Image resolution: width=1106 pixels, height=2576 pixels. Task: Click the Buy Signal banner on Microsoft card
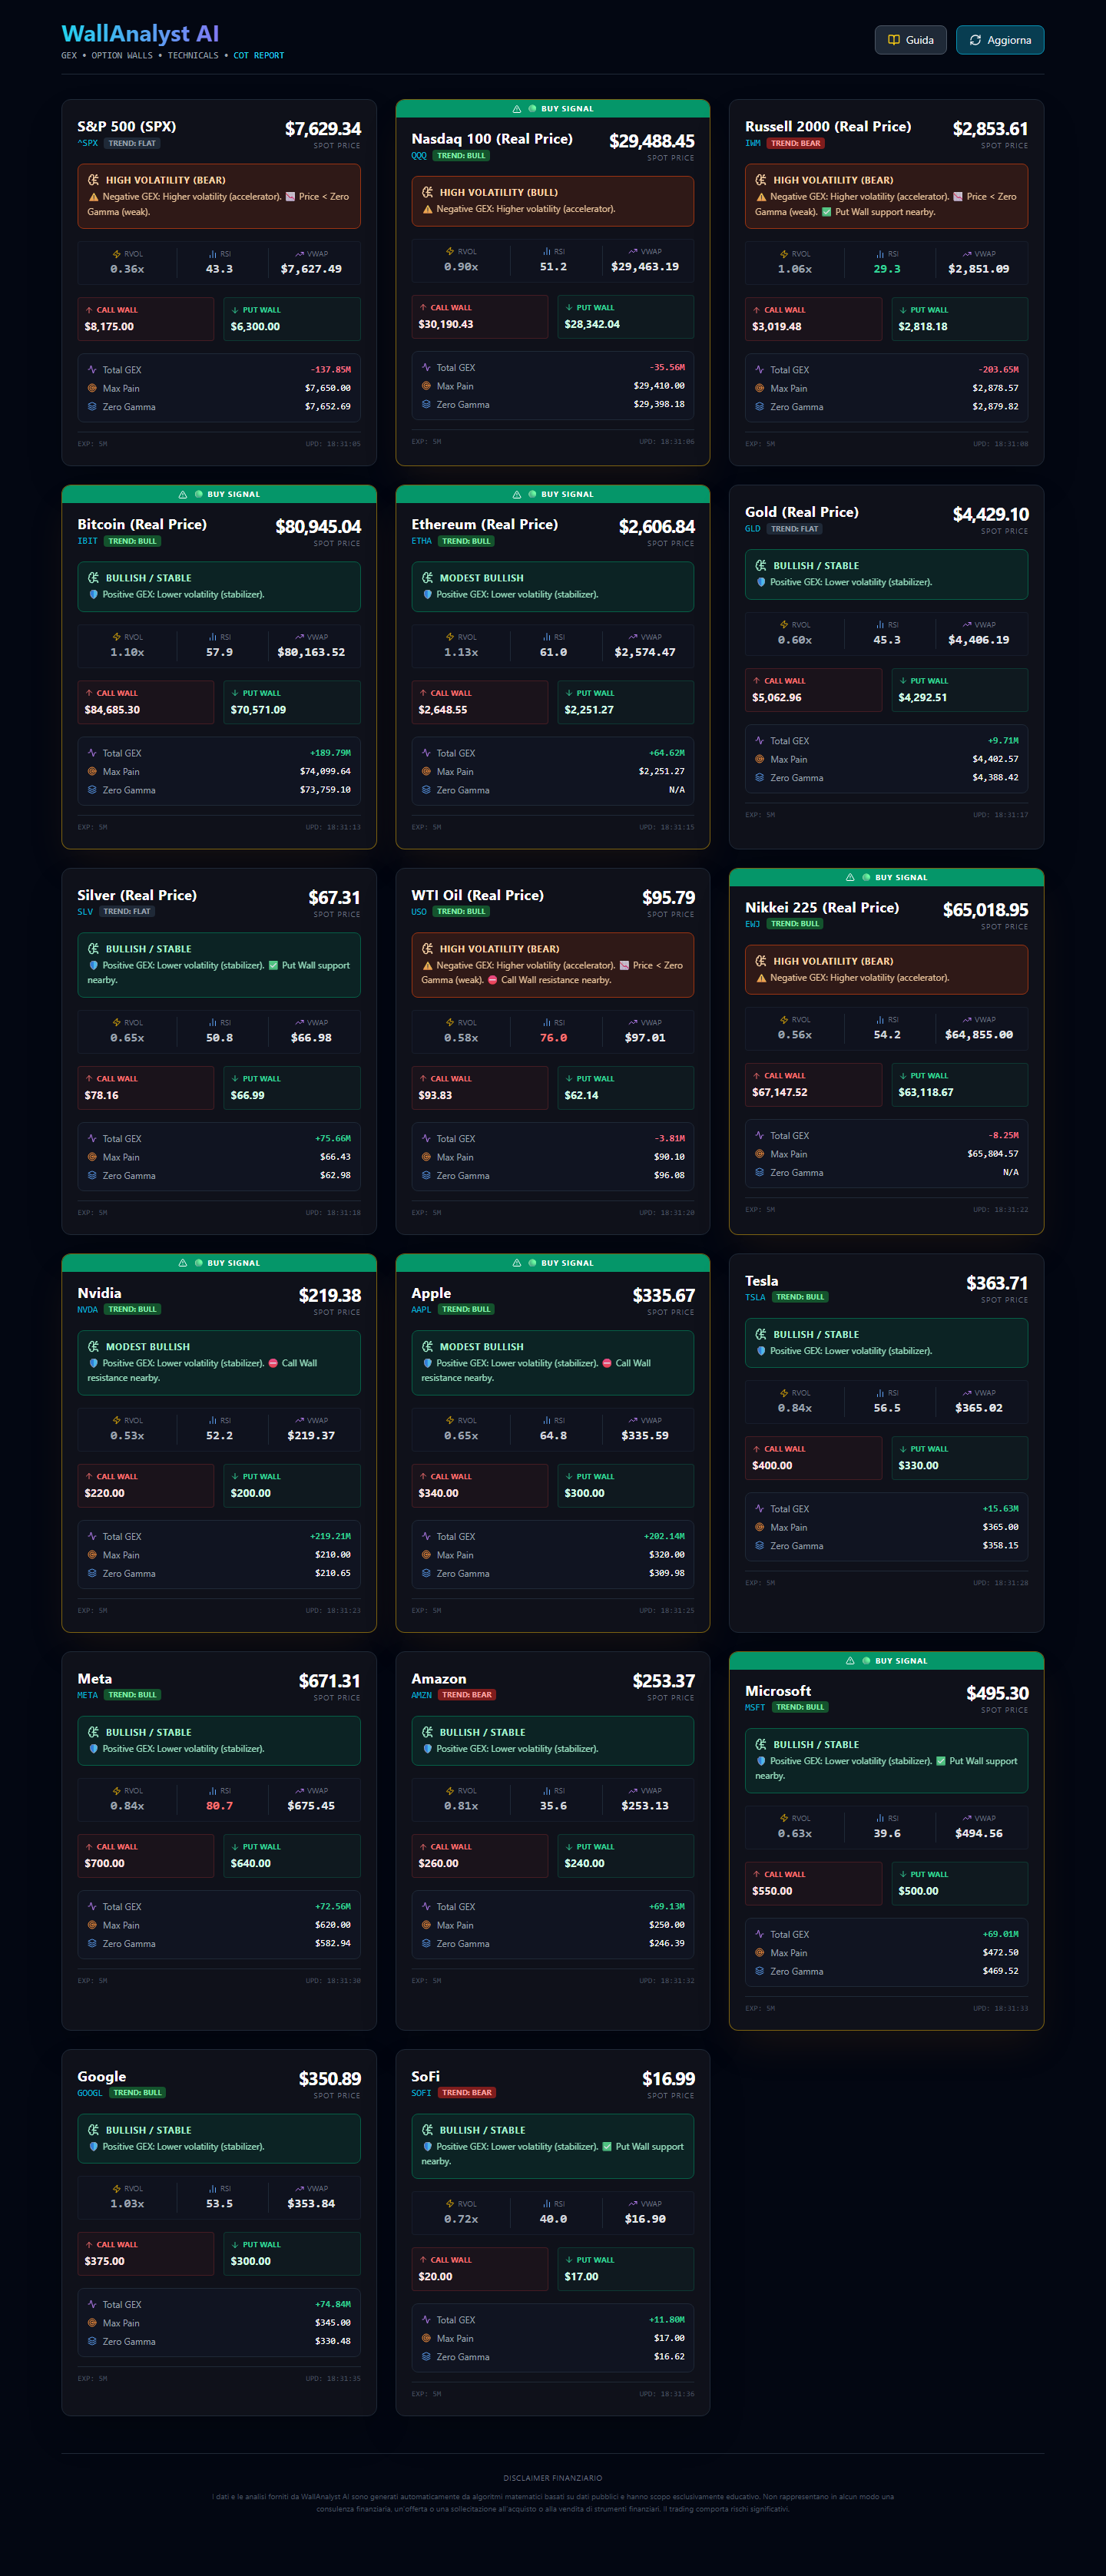pos(886,1661)
